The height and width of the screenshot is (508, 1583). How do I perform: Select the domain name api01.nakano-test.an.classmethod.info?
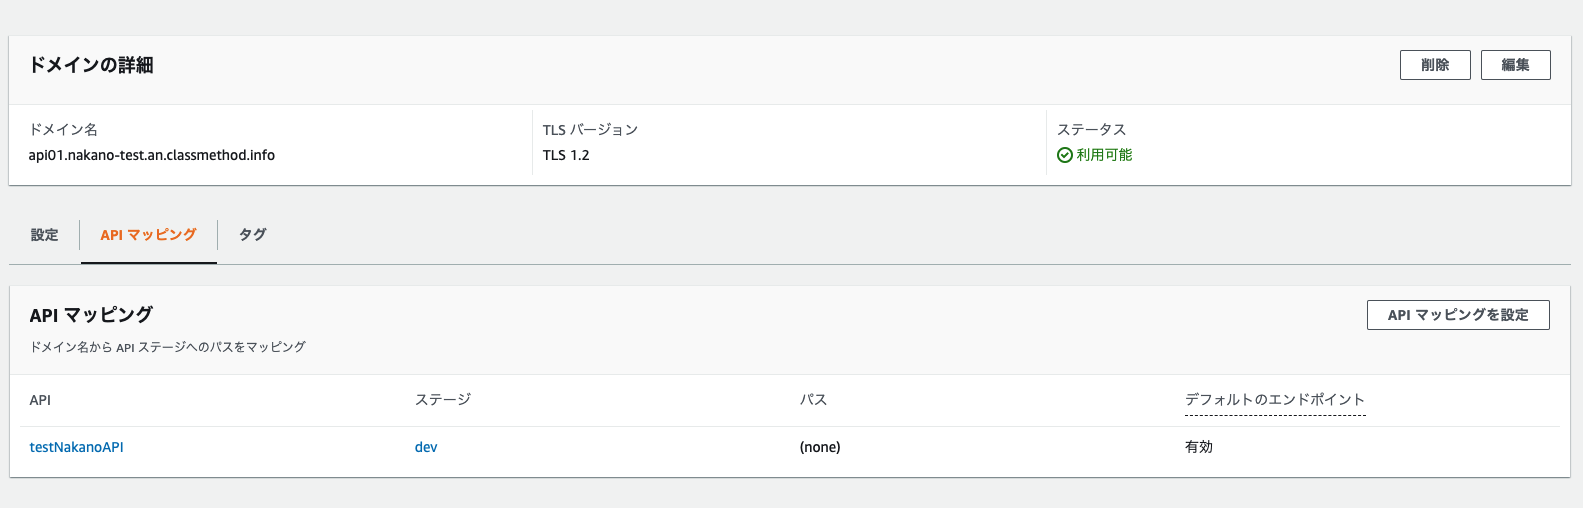[152, 155]
